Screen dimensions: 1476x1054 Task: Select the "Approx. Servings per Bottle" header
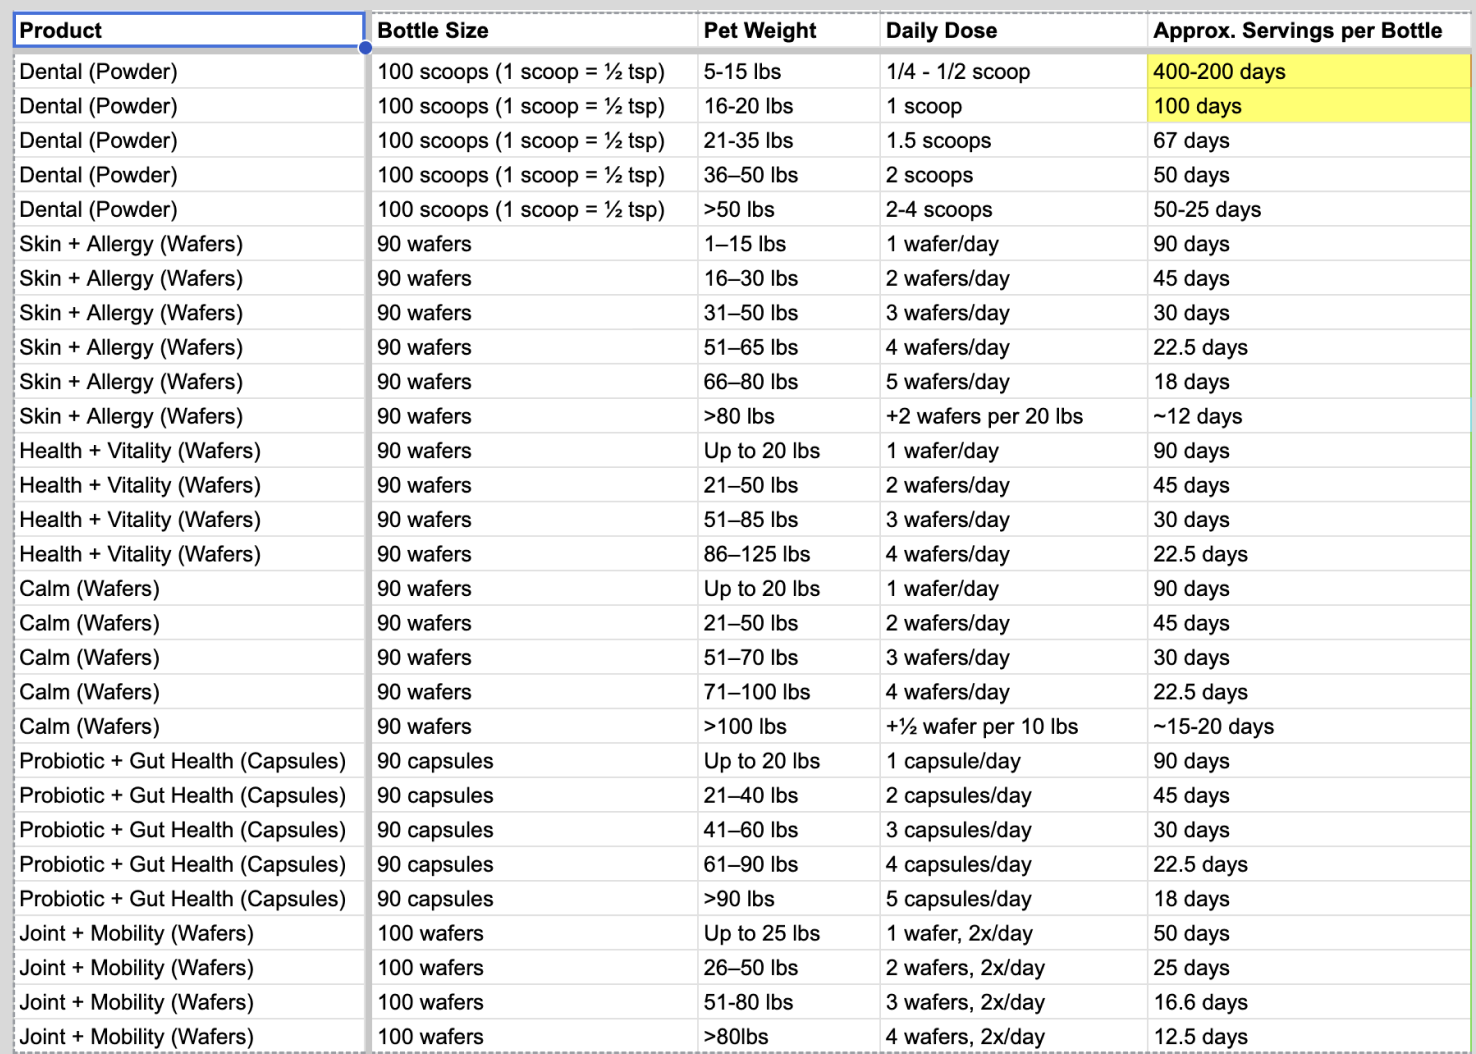pos(1309,30)
